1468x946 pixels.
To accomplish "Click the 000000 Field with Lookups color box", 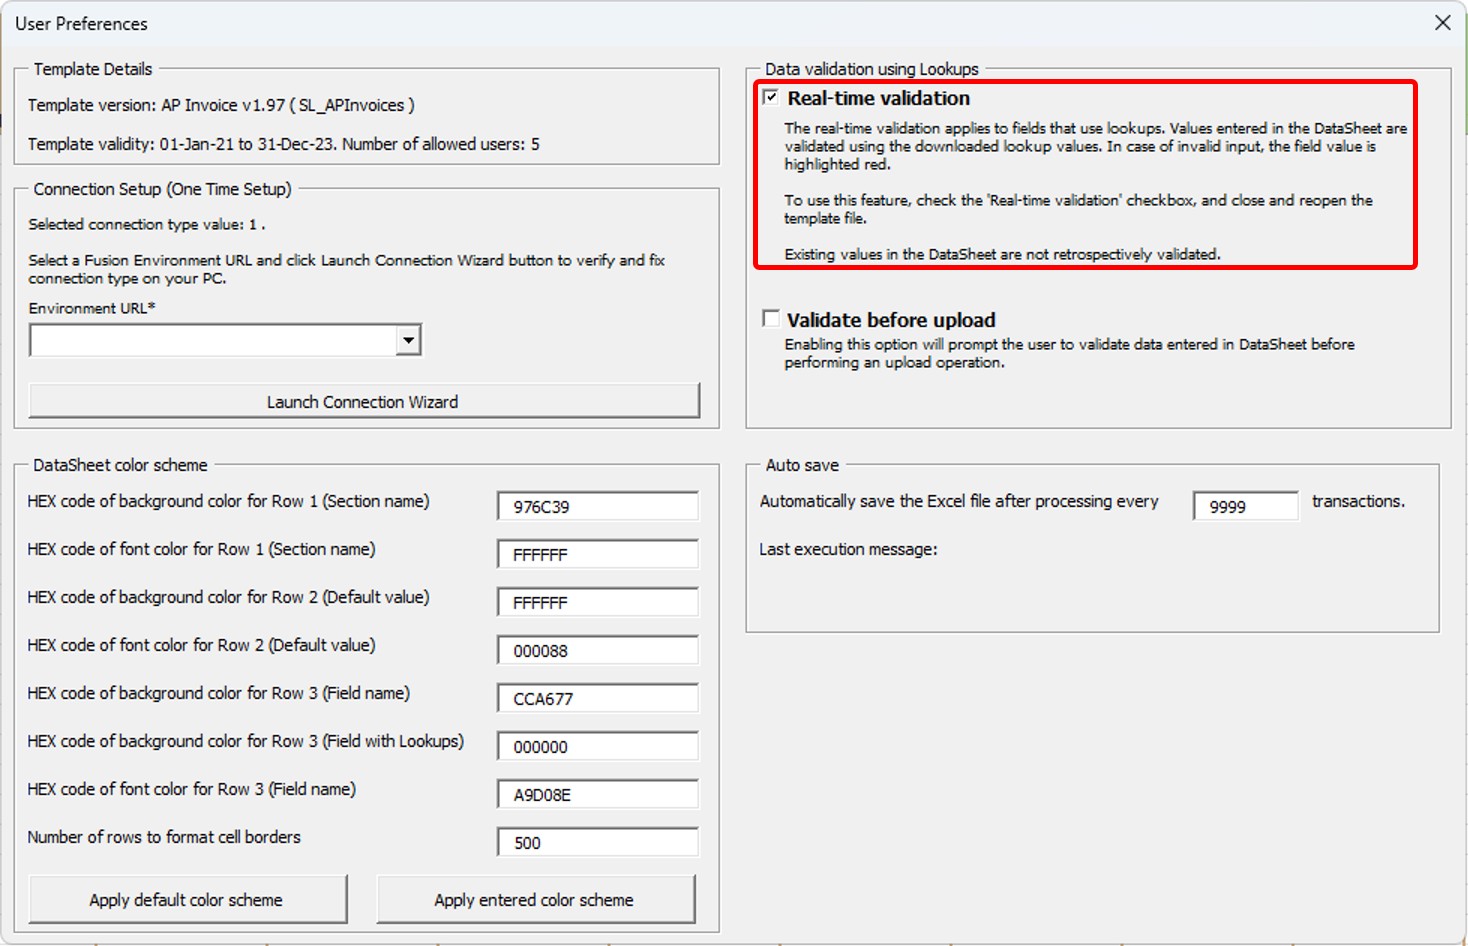I will 597,746.
